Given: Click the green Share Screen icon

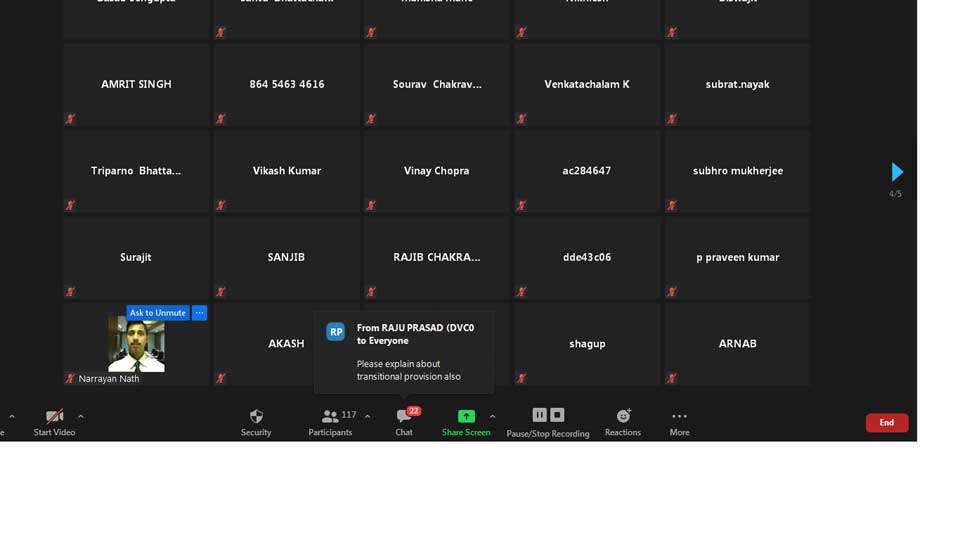Looking at the screenshot, I should coord(466,416).
